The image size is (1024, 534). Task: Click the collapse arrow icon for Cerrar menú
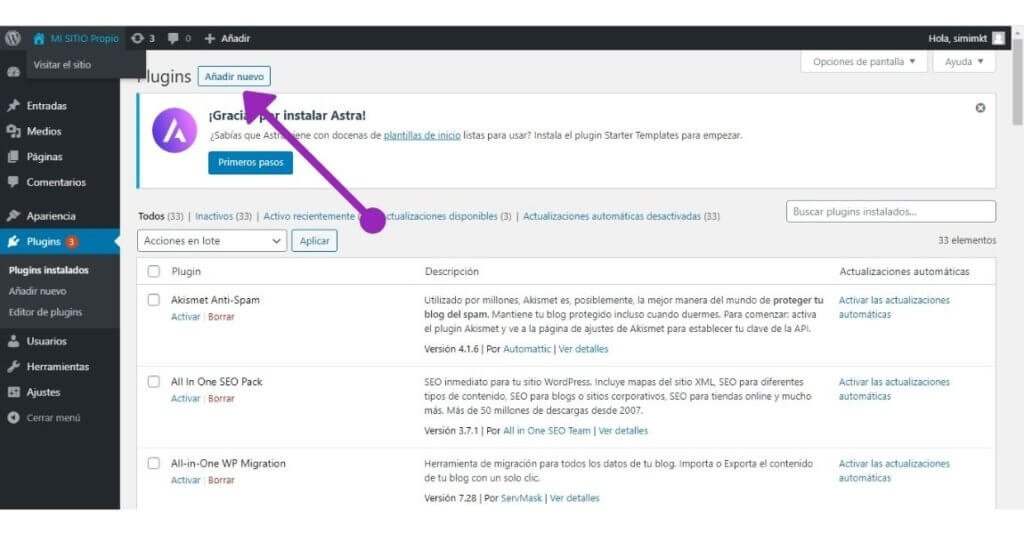point(13,417)
